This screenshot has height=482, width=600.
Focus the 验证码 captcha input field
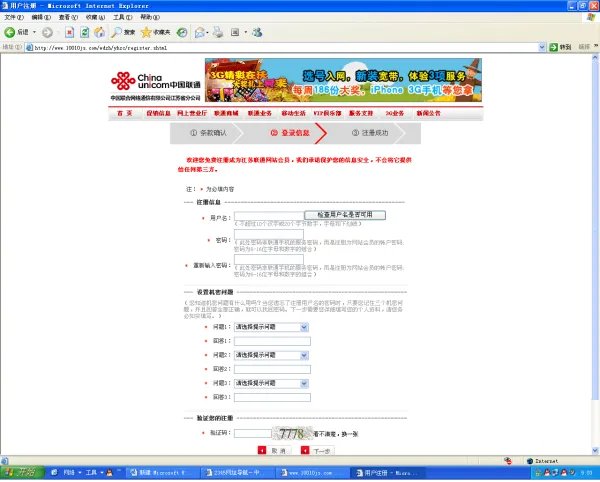[x=253, y=433]
